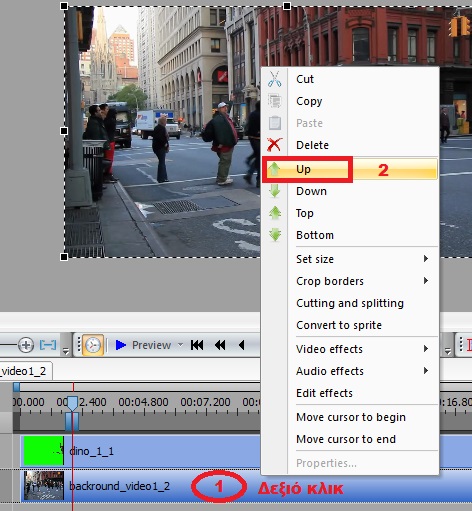Click the Copy pages icon
This screenshot has height=511, width=472.
[275, 101]
